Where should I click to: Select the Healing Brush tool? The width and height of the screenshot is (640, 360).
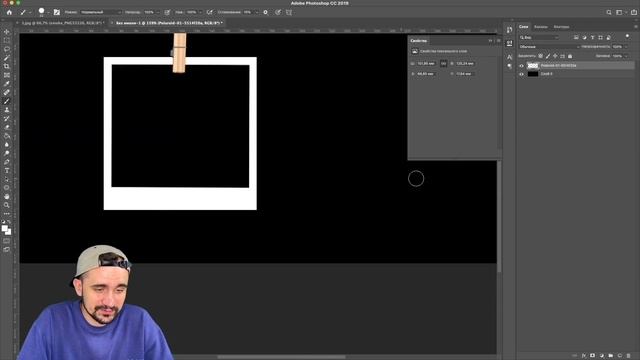coord(7,93)
